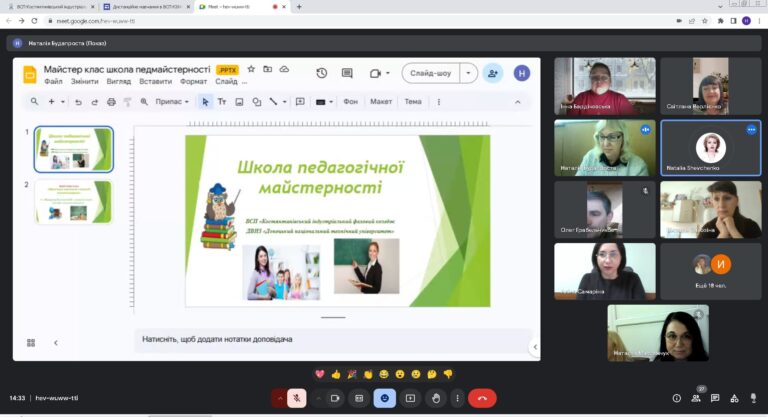Screen dimensions: 768x417
Task: Redo action in Slides toolbar
Action: tap(95, 102)
